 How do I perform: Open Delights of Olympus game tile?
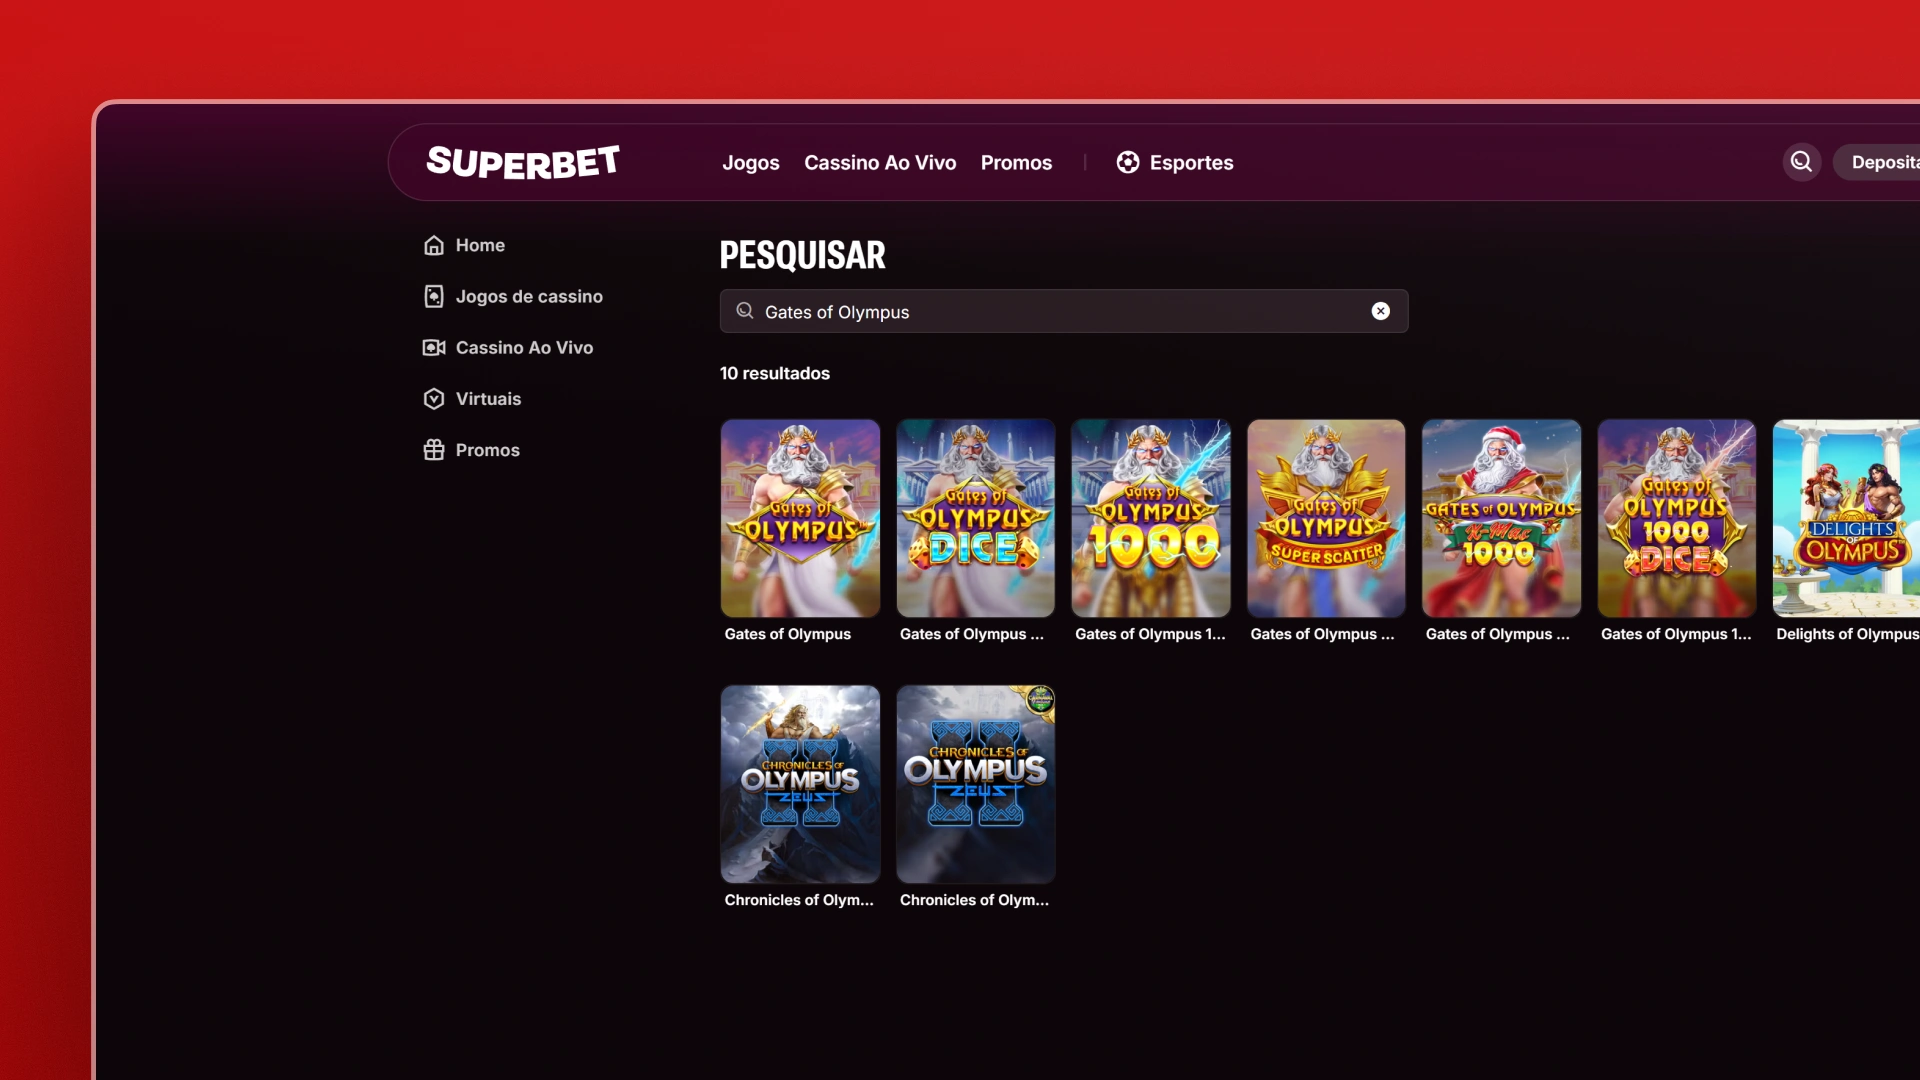point(1846,518)
